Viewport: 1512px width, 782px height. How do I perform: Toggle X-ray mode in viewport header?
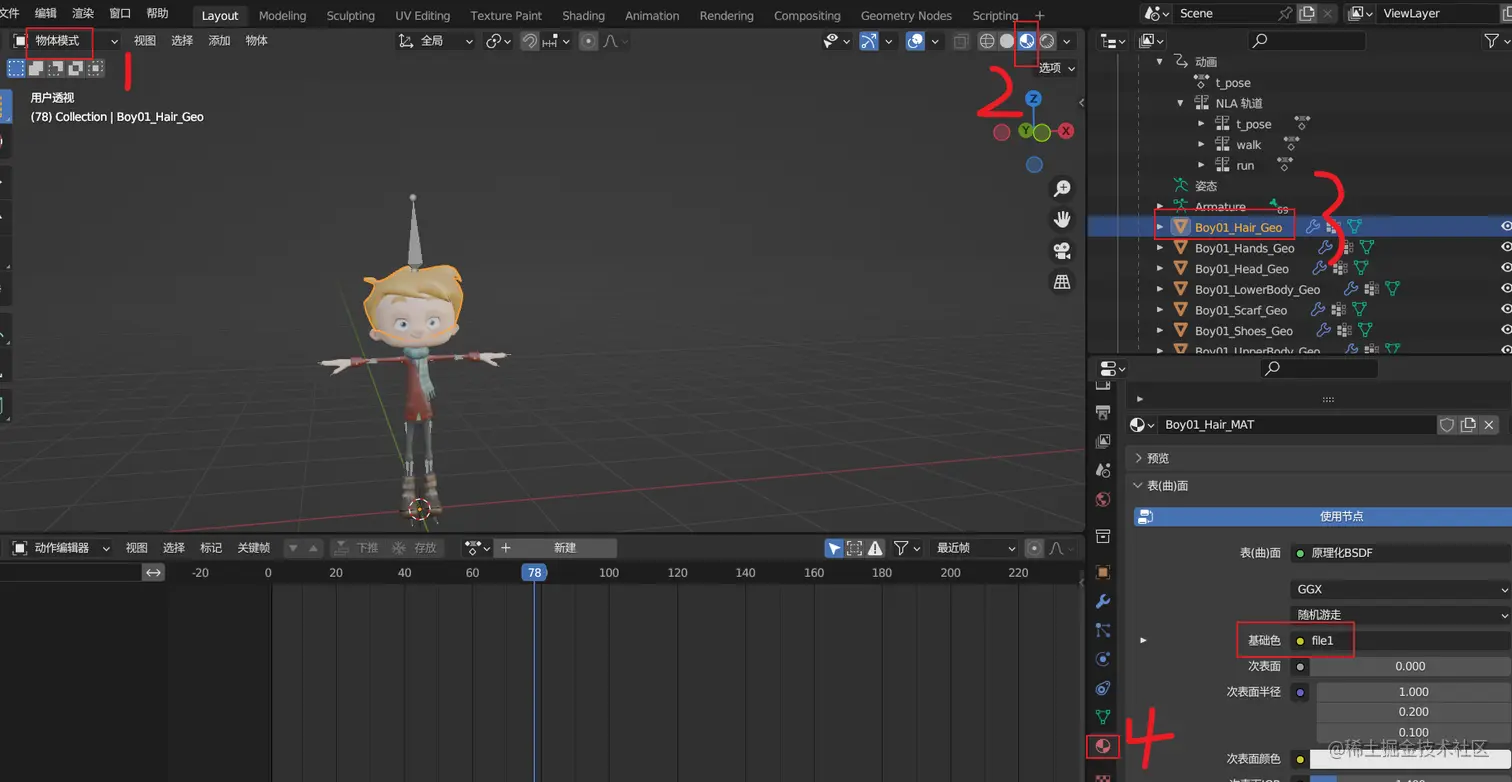point(960,41)
